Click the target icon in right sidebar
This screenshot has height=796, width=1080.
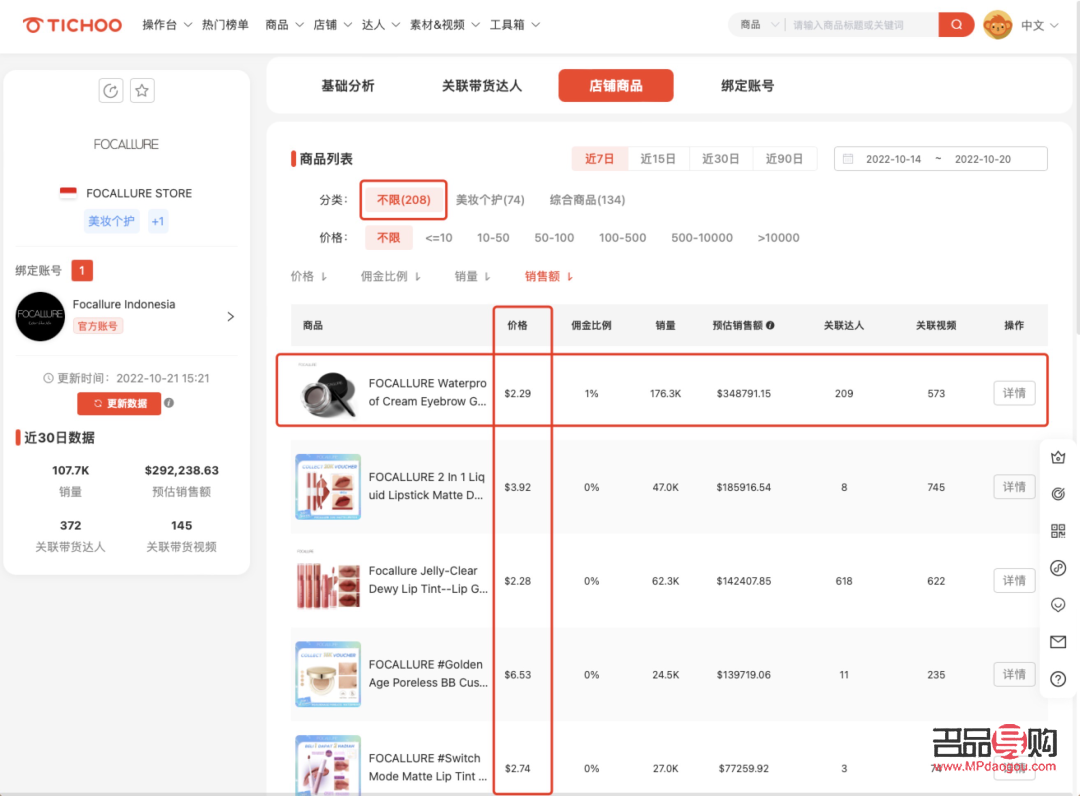(1058, 494)
